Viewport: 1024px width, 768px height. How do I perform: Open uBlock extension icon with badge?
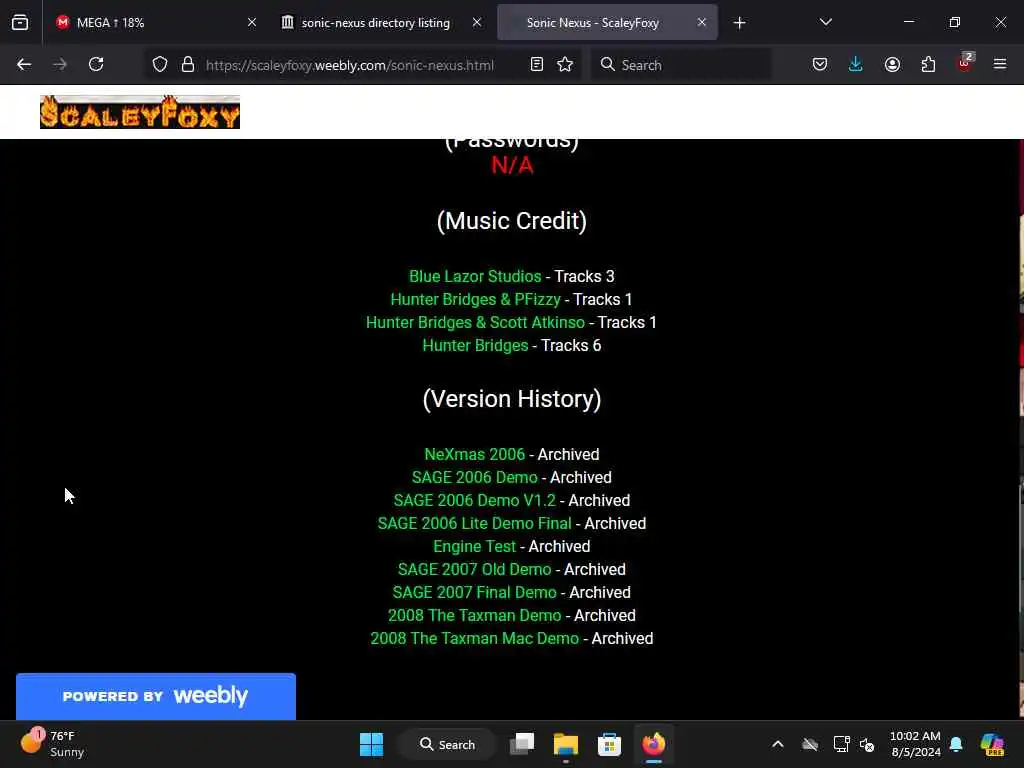coord(965,63)
